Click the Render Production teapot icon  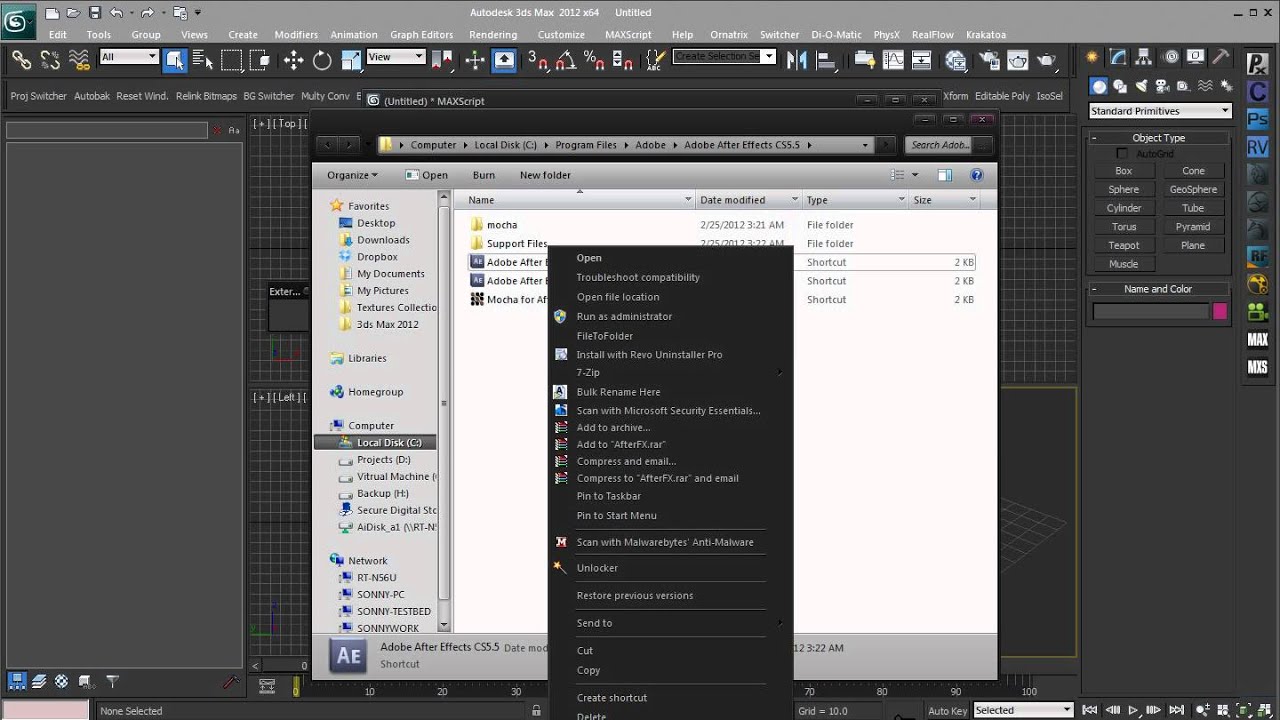click(1046, 60)
